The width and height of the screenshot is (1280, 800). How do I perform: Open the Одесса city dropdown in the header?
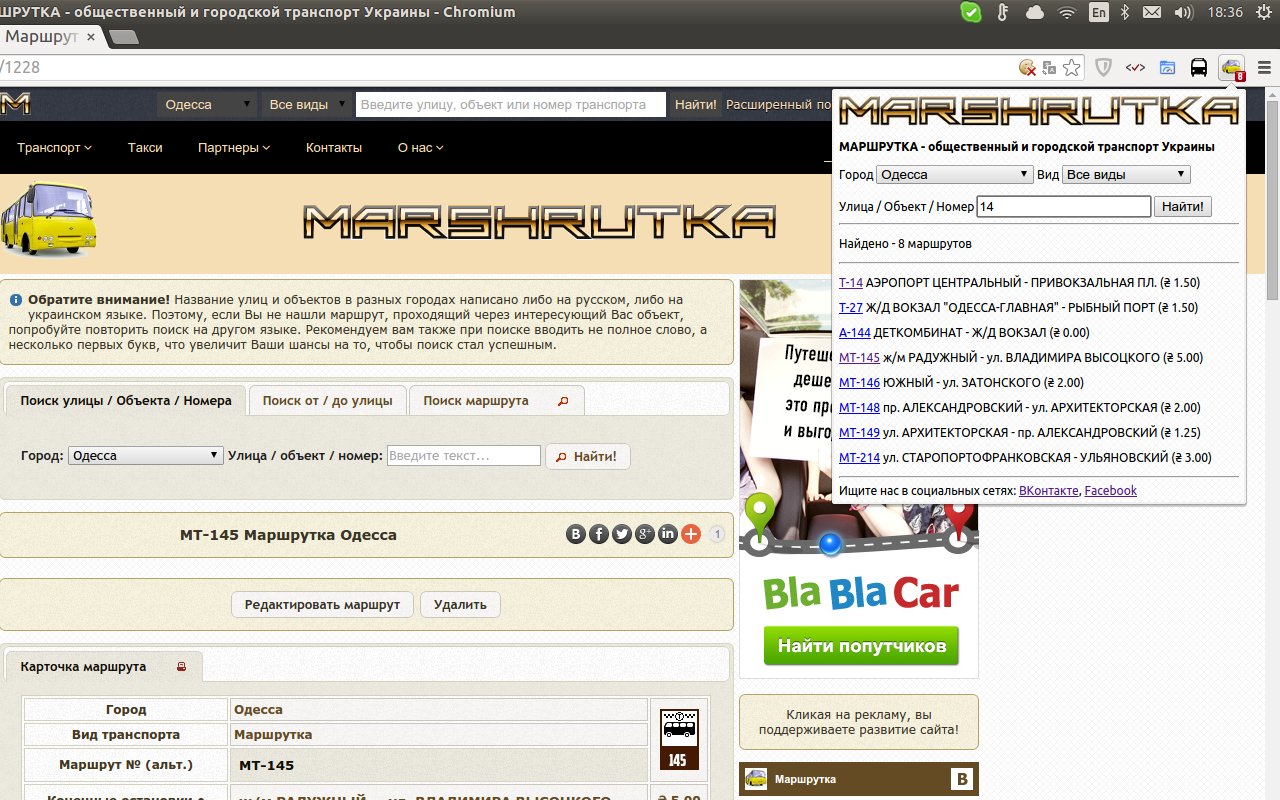[207, 104]
